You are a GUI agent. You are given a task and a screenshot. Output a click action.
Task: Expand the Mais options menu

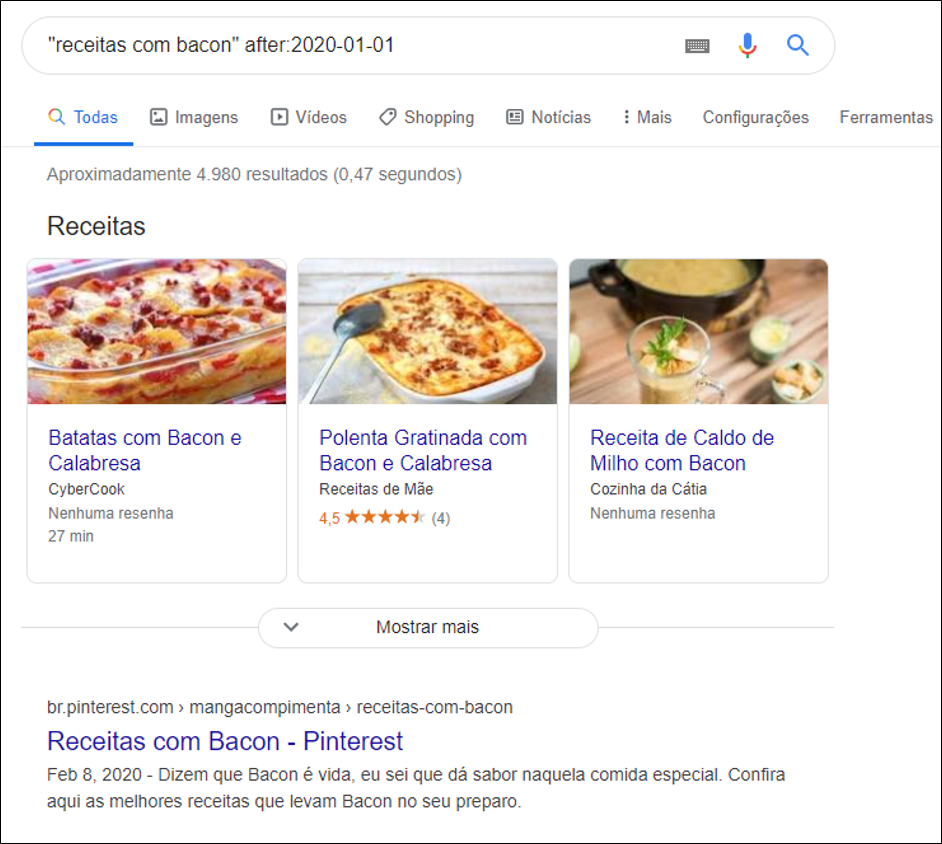click(646, 117)
